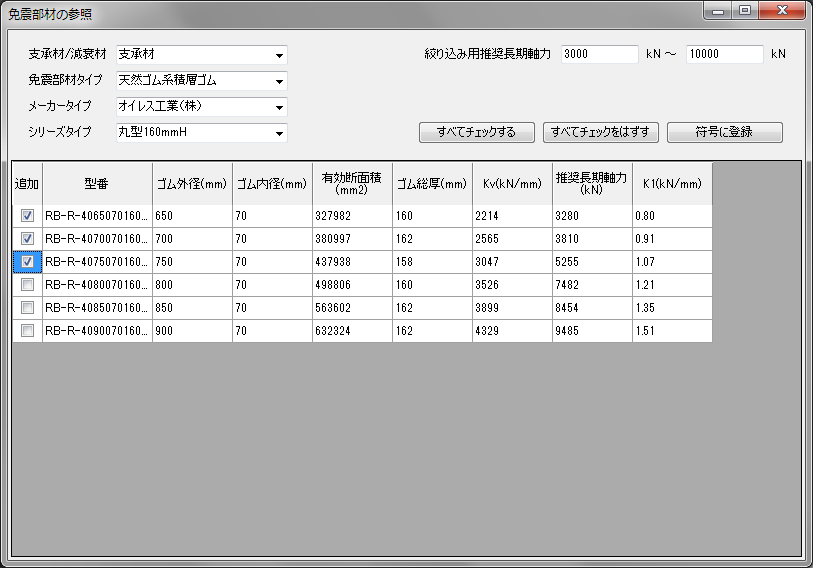Click K1 cell 1.51
Image resolution: width=813 pixels, height=568 pixels.
[672, 331]
